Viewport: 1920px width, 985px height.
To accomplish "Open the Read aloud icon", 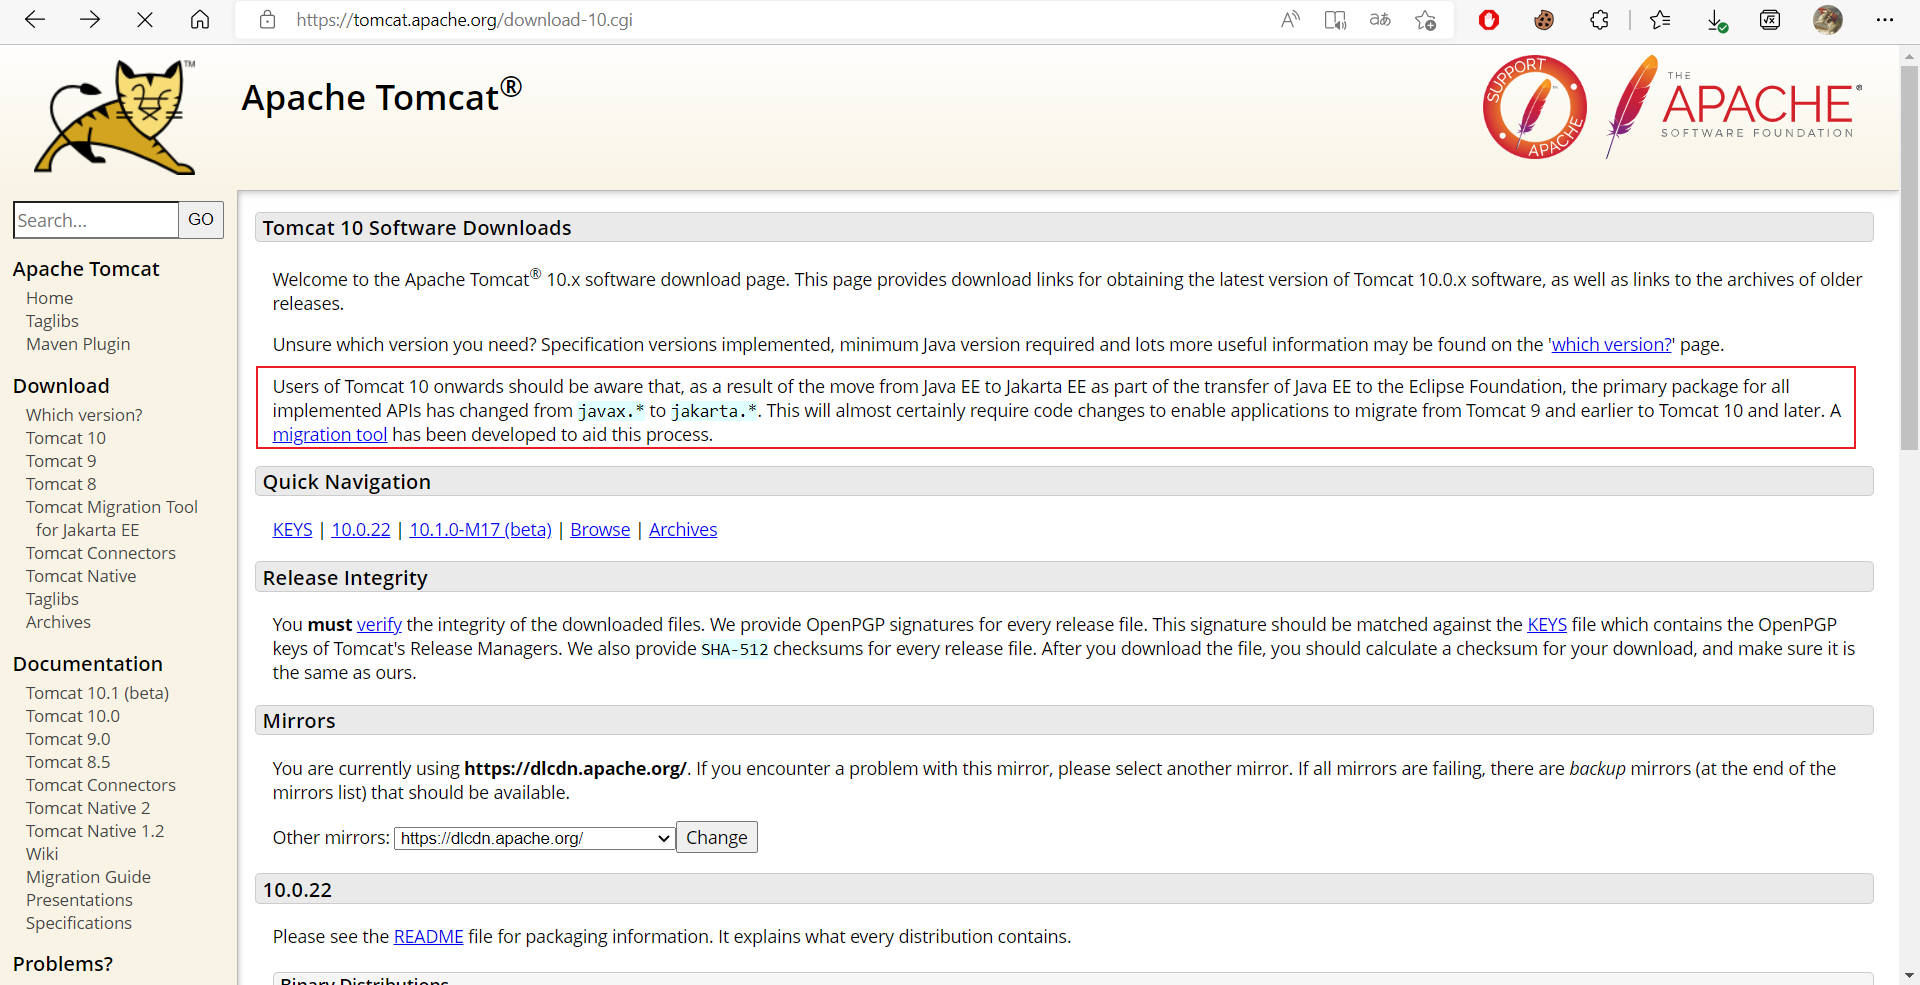I will [x=1290, y=20].
